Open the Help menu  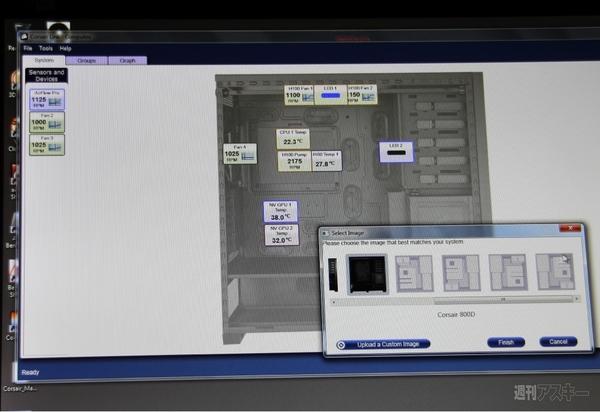[x=65, y=49]
